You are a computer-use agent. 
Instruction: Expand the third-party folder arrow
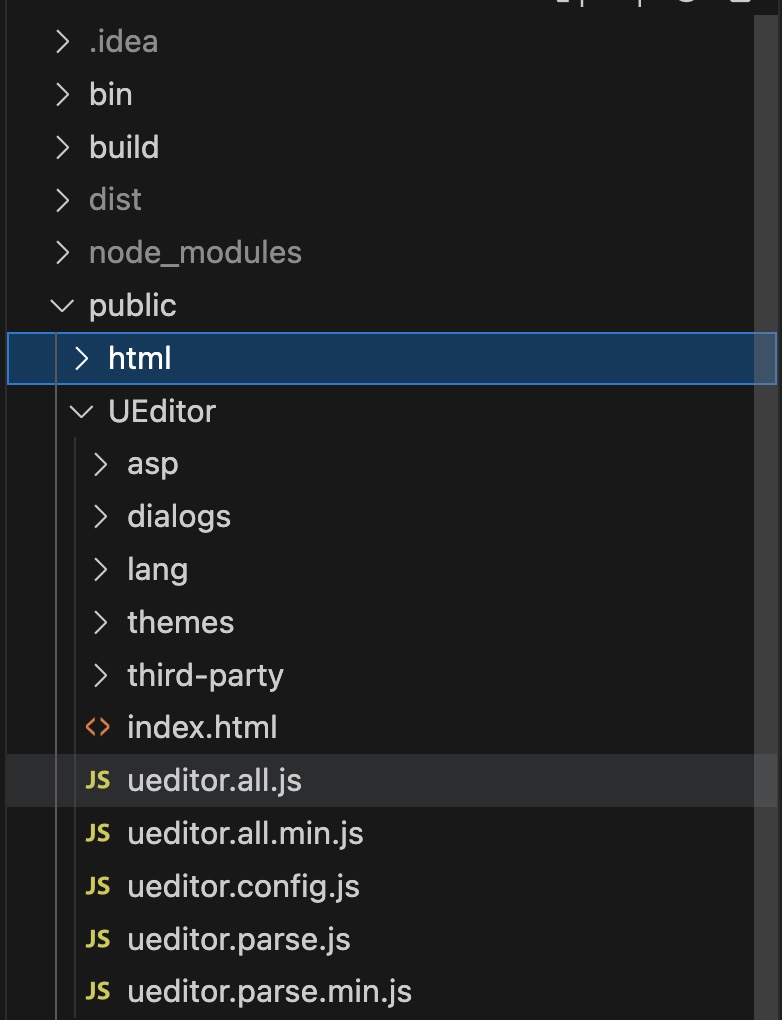pos(100,675)
